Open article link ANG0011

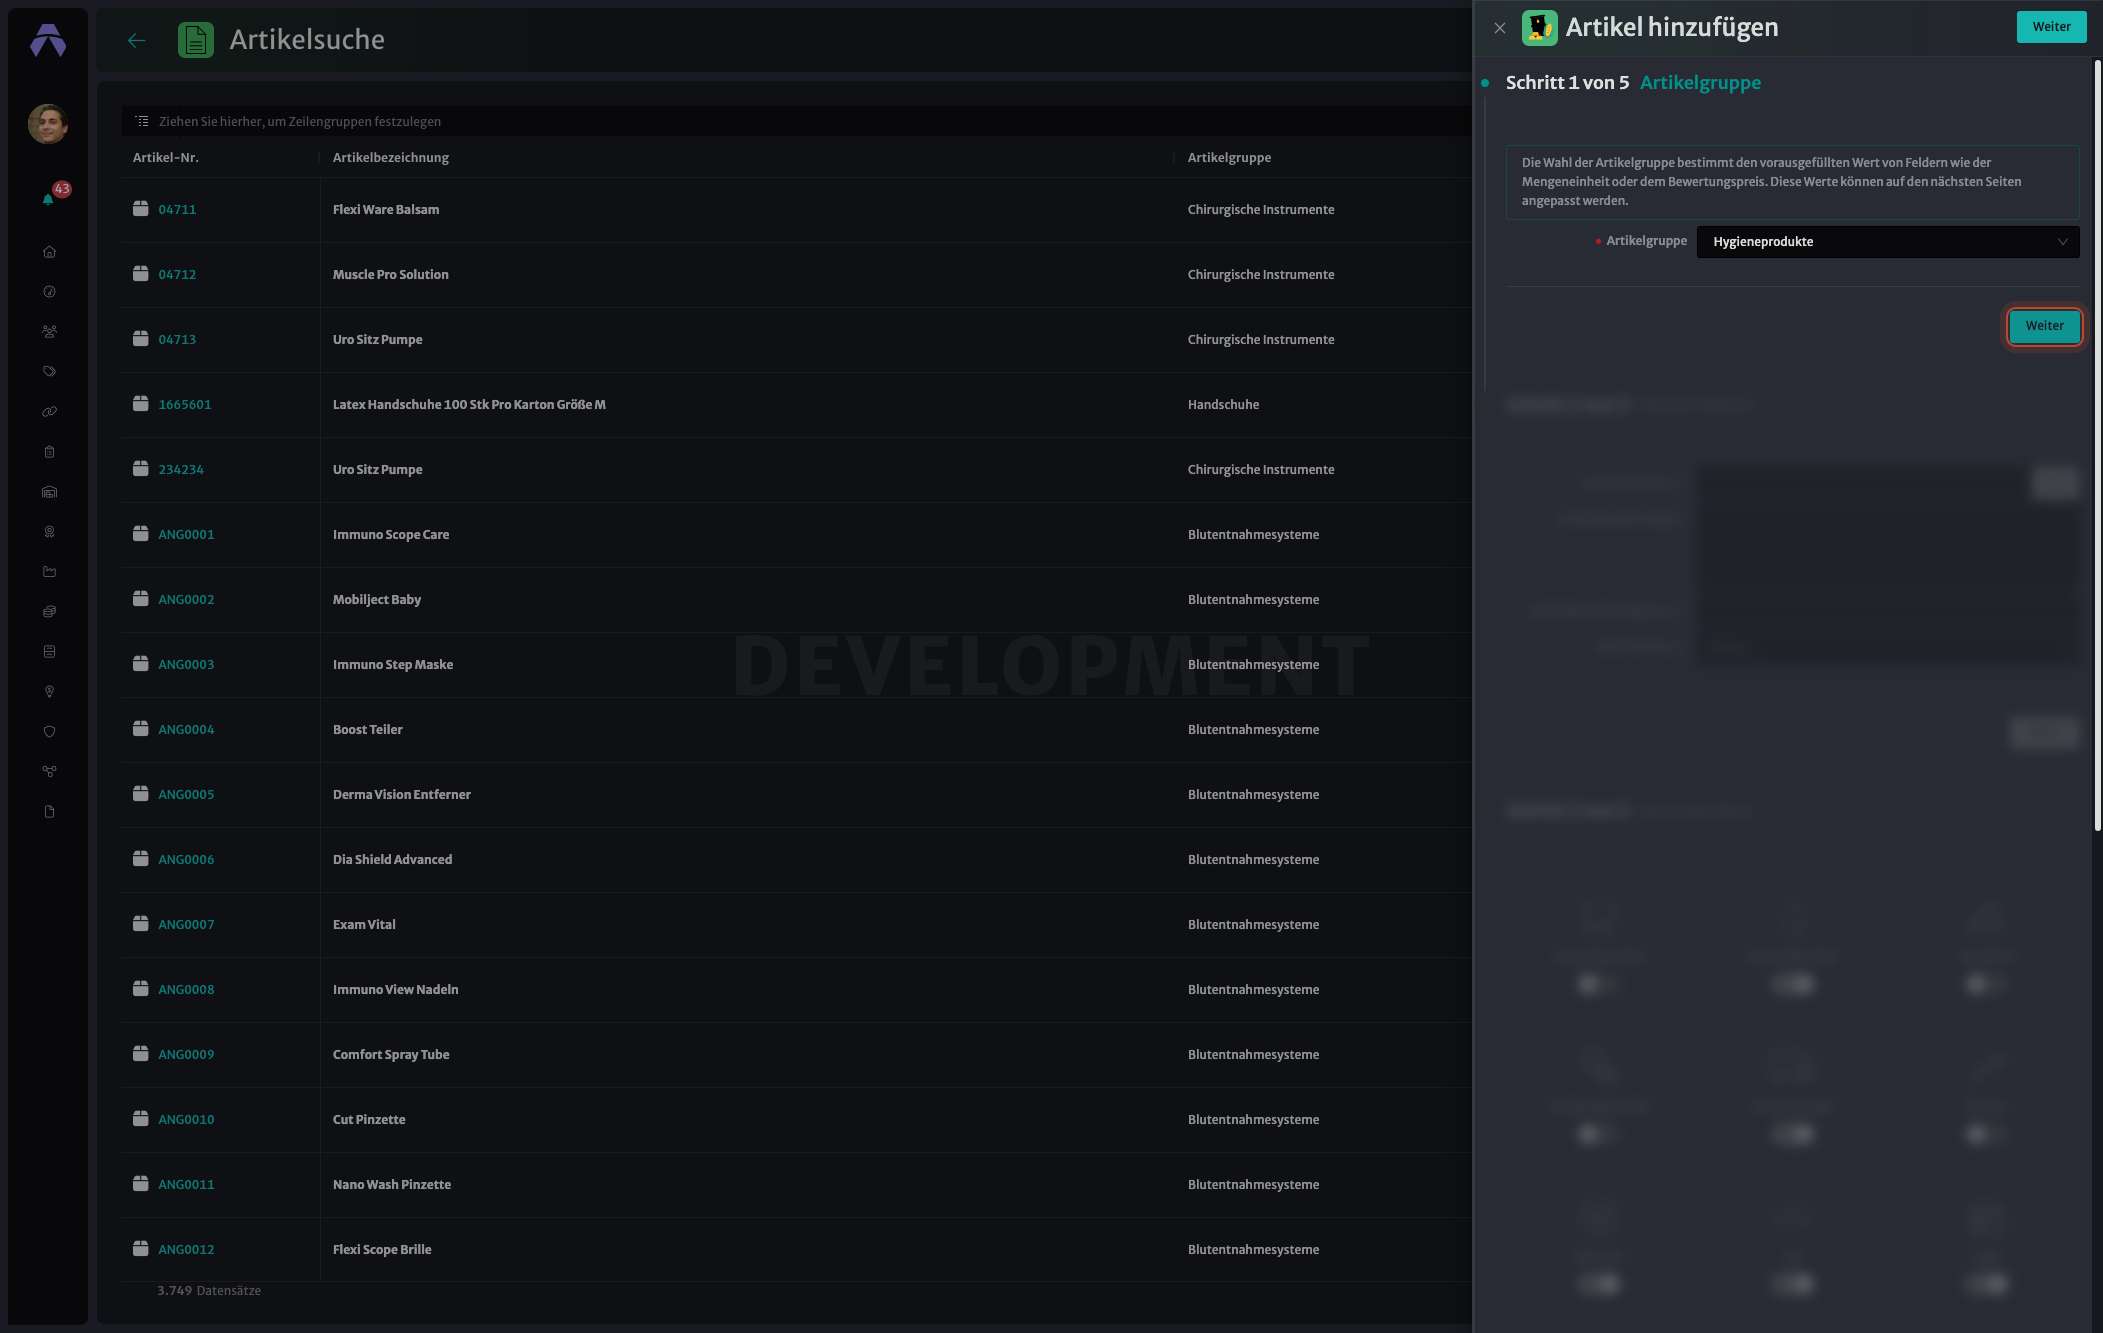pos(186,1184)
